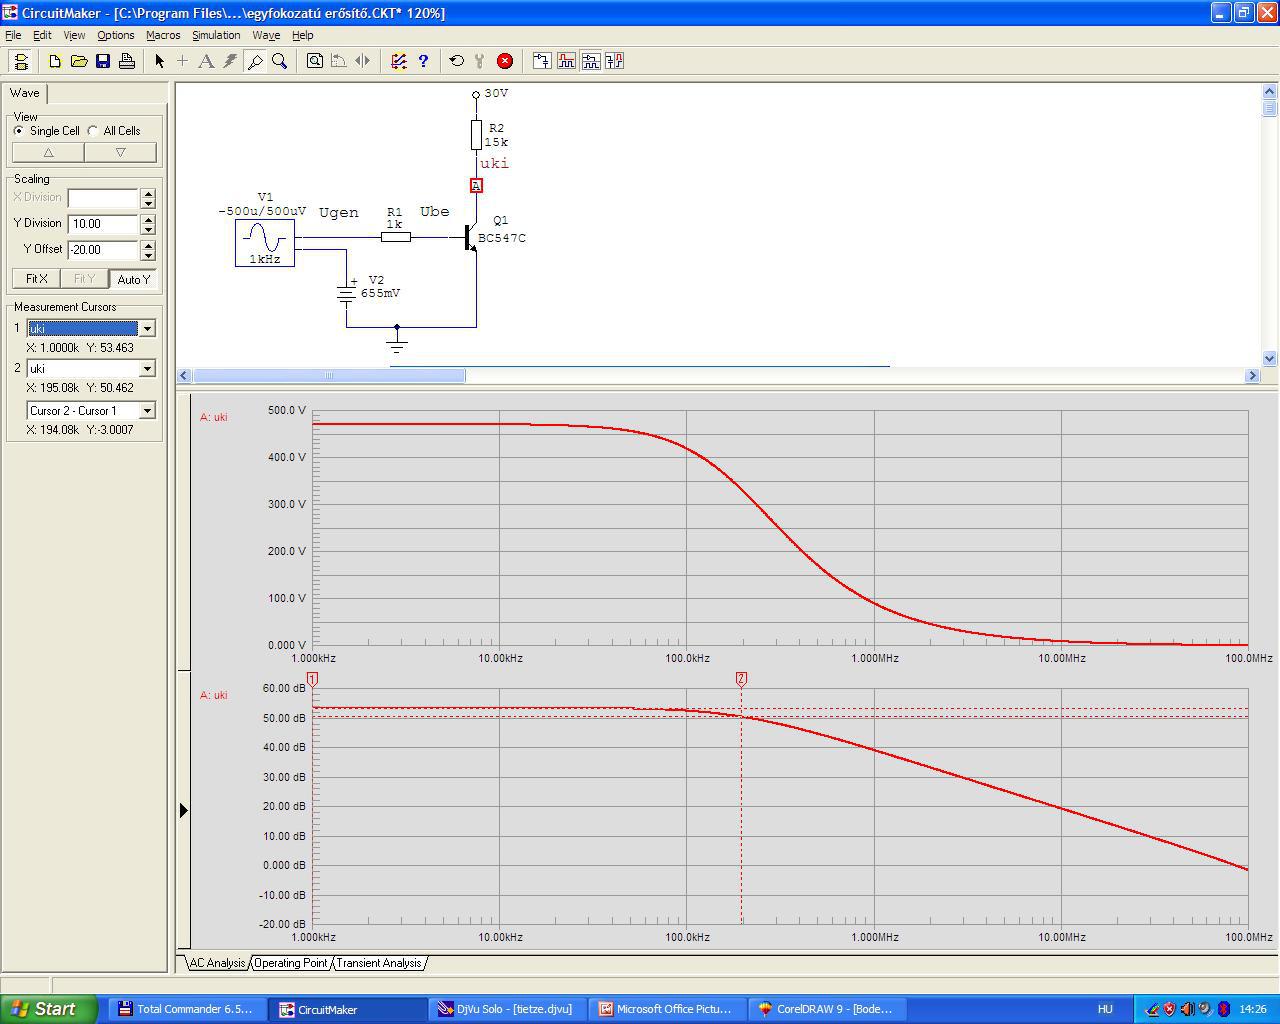Click the Fit circuit to window icon
Image resolution: width=1280 pixels, height=1024 pixels.
pyautogui.click(x=314, y=61)
